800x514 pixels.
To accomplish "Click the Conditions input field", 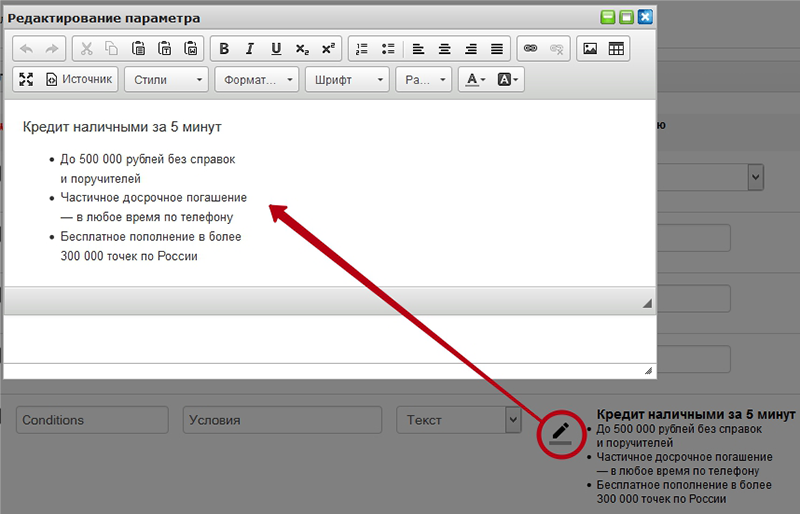I will 88,420.
